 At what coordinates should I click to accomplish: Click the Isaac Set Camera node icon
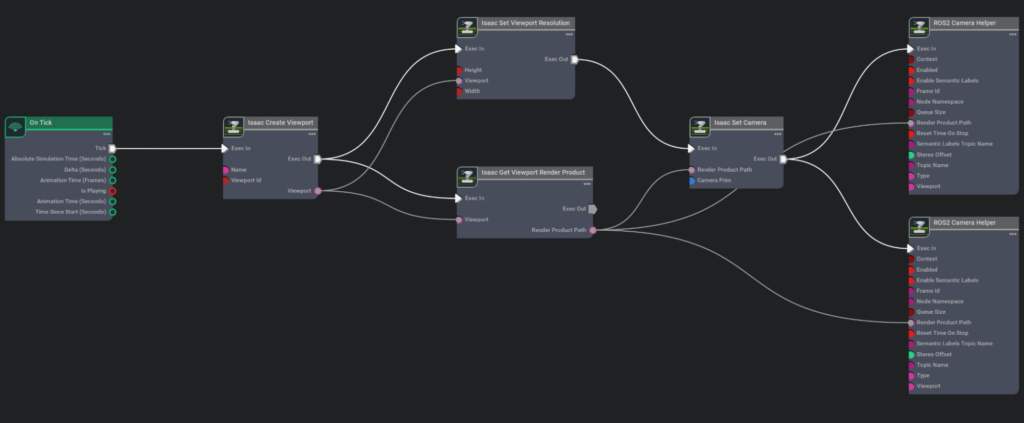click(700, 127)
